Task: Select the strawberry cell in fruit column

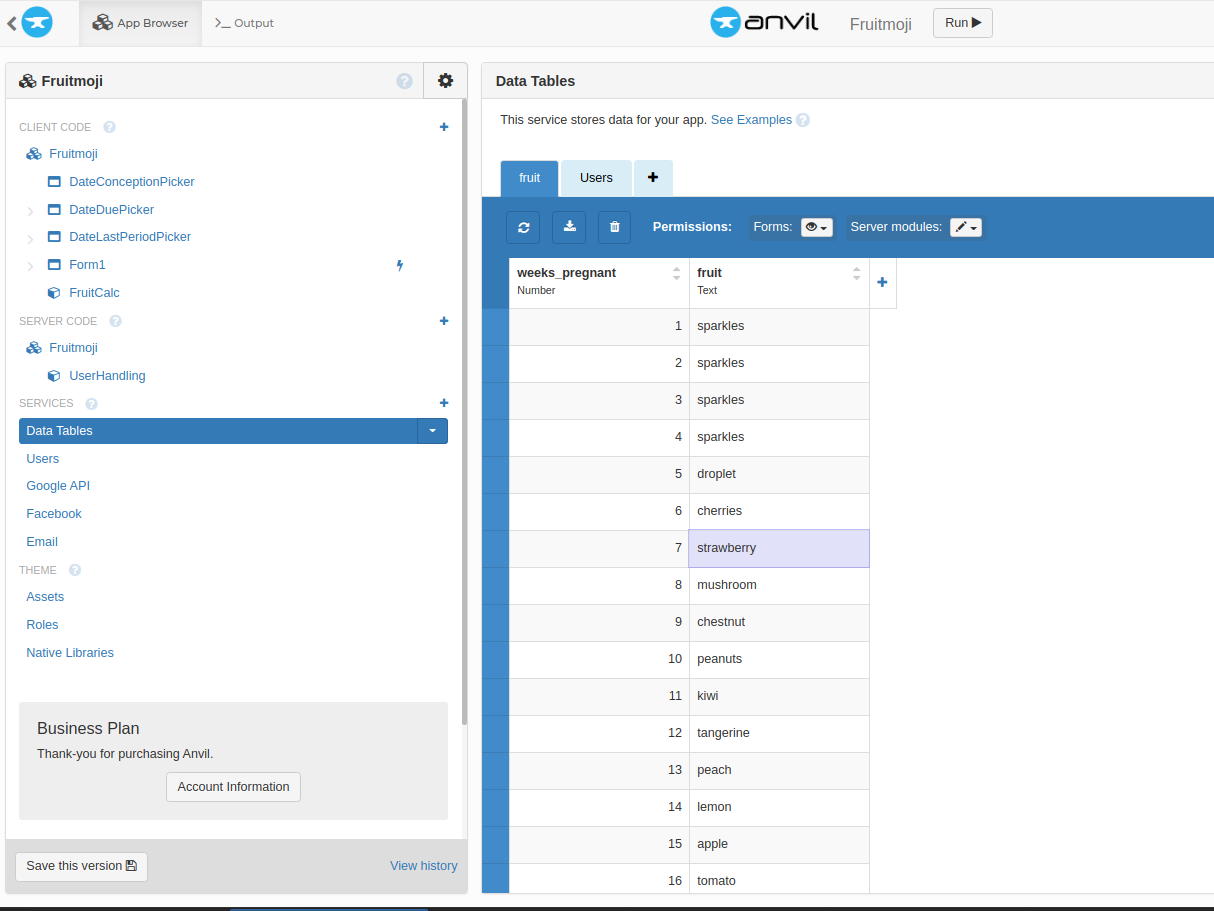Action: [778, 548]
